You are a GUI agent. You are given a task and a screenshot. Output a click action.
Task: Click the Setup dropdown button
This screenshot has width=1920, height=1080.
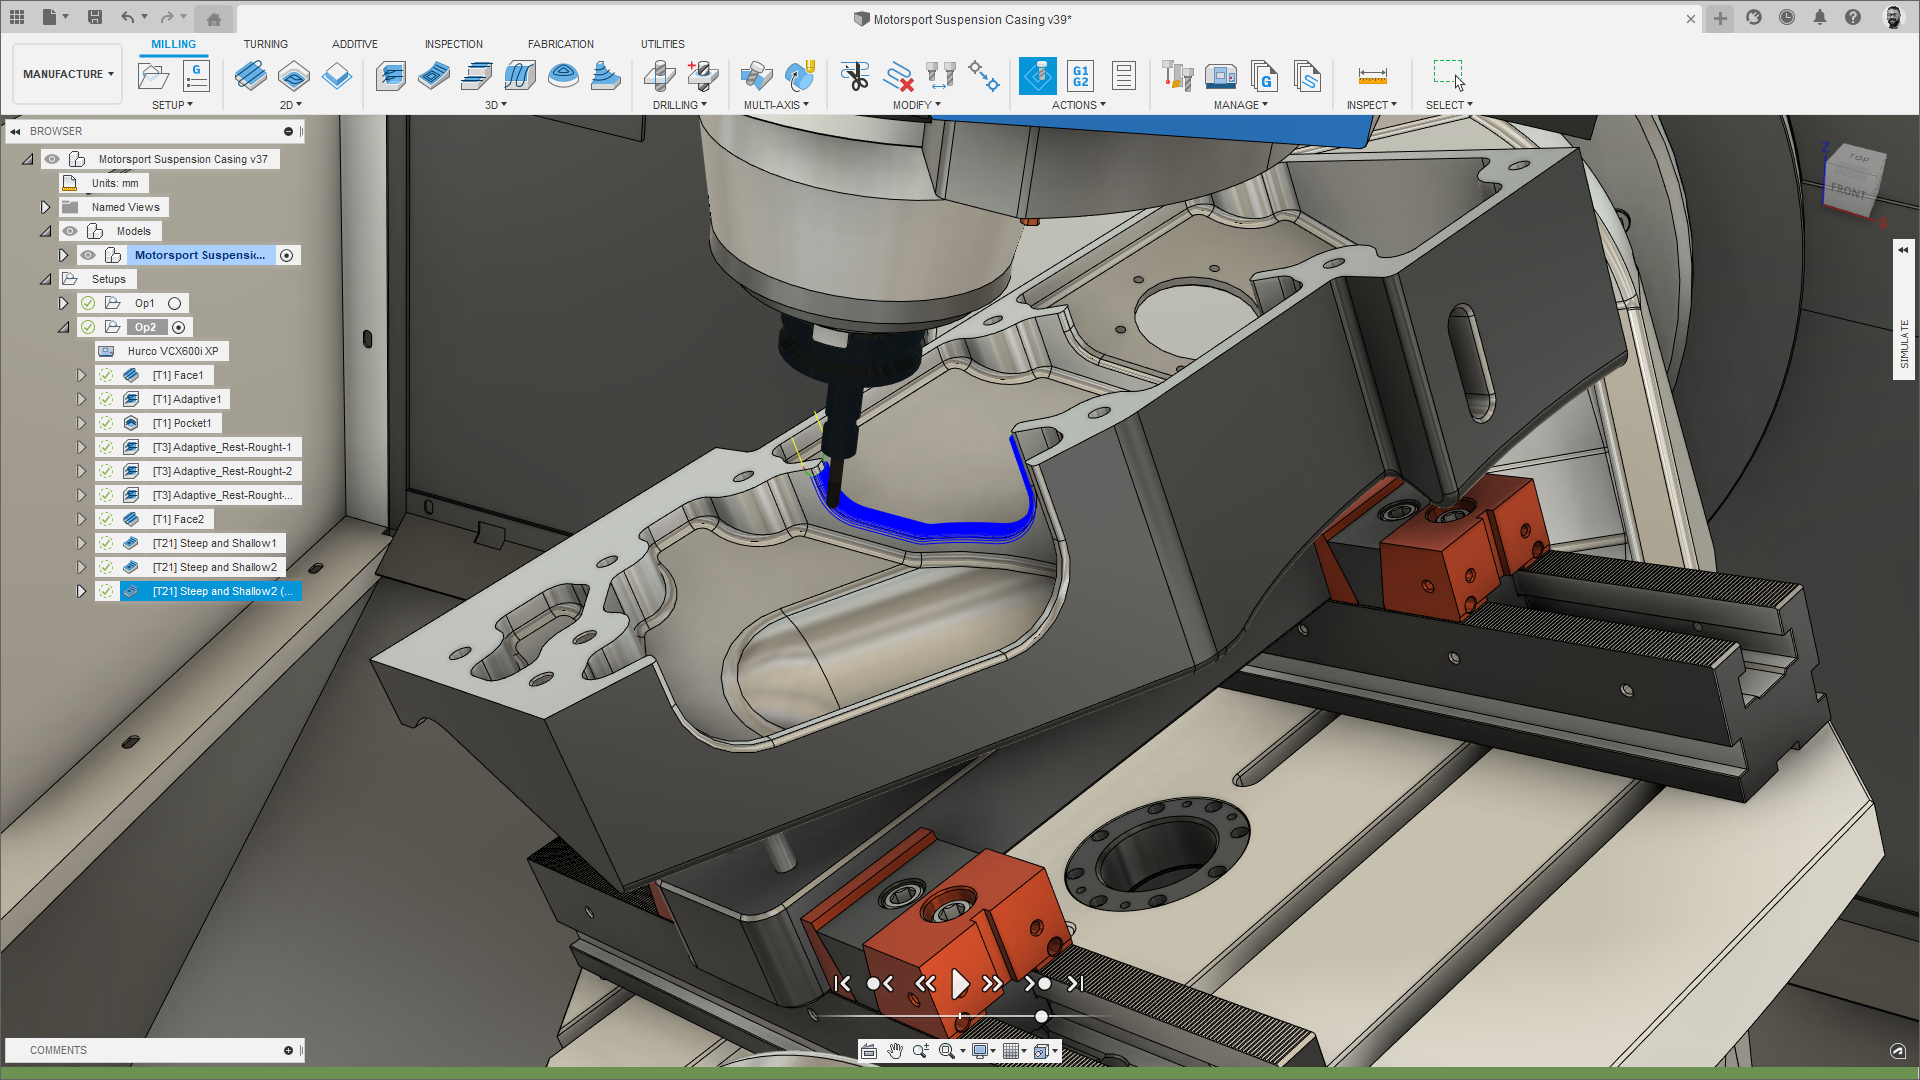[173, 105]
